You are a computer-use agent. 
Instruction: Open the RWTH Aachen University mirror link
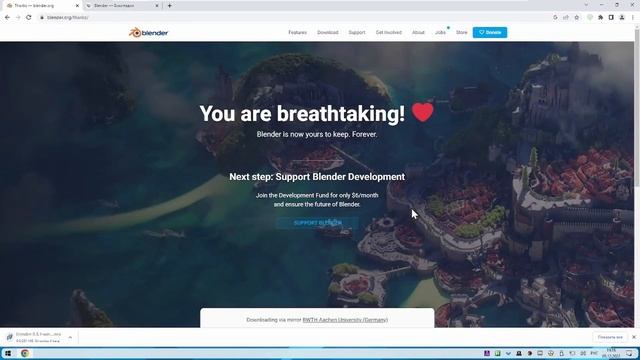tap(345, 320)
